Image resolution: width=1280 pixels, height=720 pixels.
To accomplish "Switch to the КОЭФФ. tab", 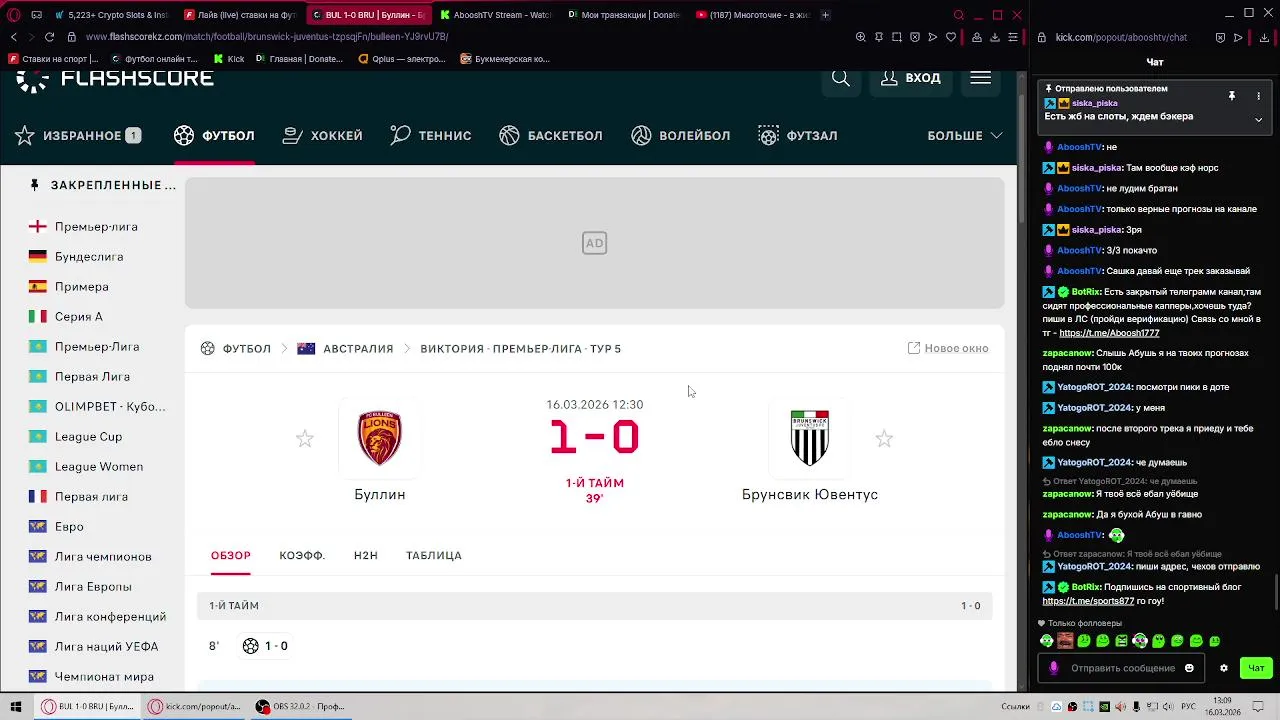I will [x=302, y=555].
